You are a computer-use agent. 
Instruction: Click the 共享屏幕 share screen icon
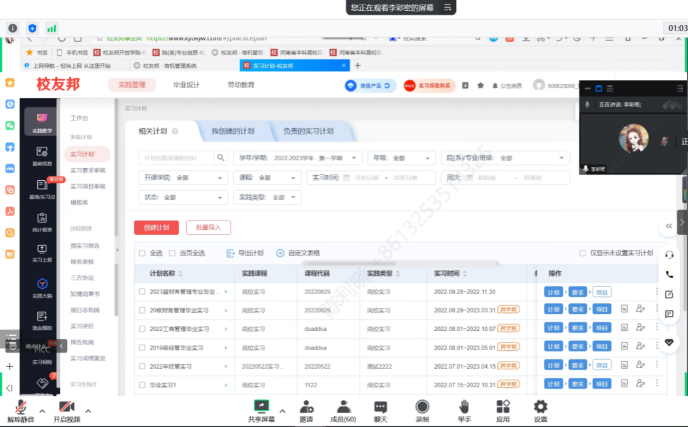[x=264, y=406]
